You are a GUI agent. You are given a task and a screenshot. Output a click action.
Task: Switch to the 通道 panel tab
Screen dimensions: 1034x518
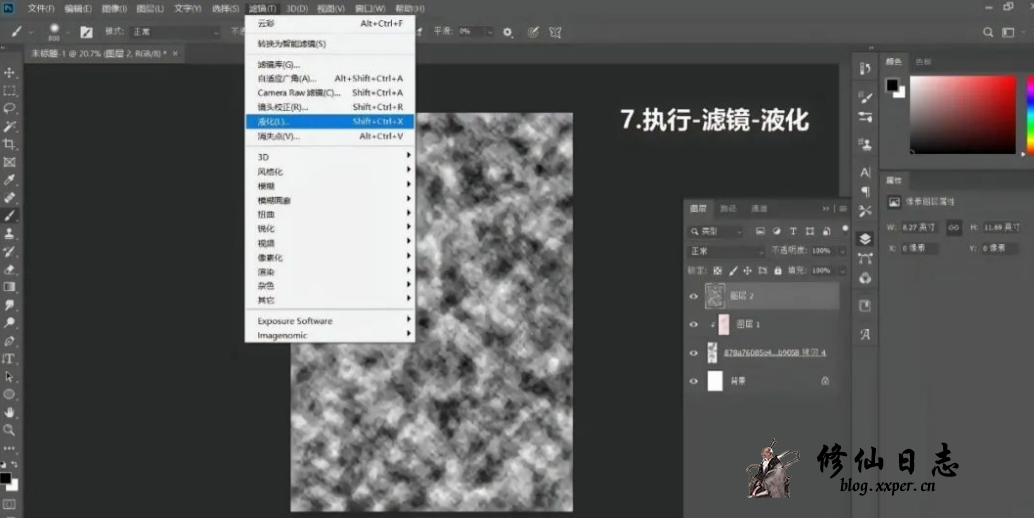tap(759, 208)
